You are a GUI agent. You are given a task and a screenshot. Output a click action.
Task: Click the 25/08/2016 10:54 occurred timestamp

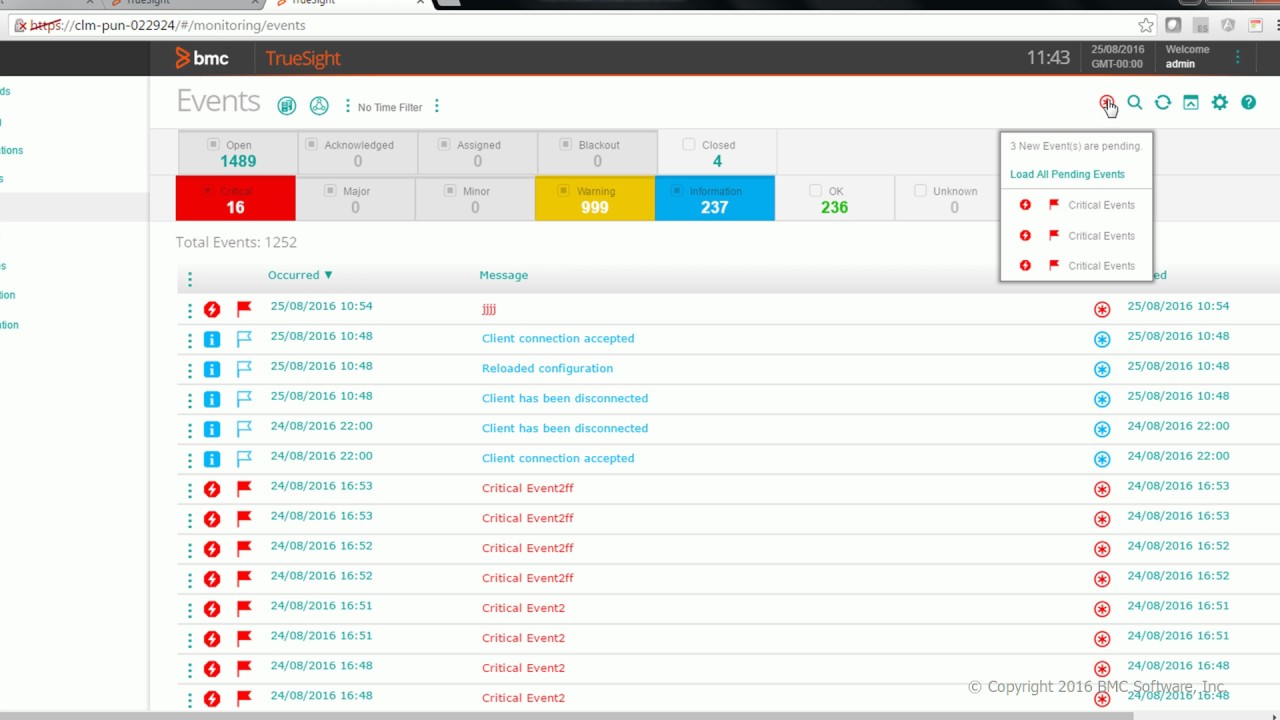pyautogui.click(x=321, y=306)
